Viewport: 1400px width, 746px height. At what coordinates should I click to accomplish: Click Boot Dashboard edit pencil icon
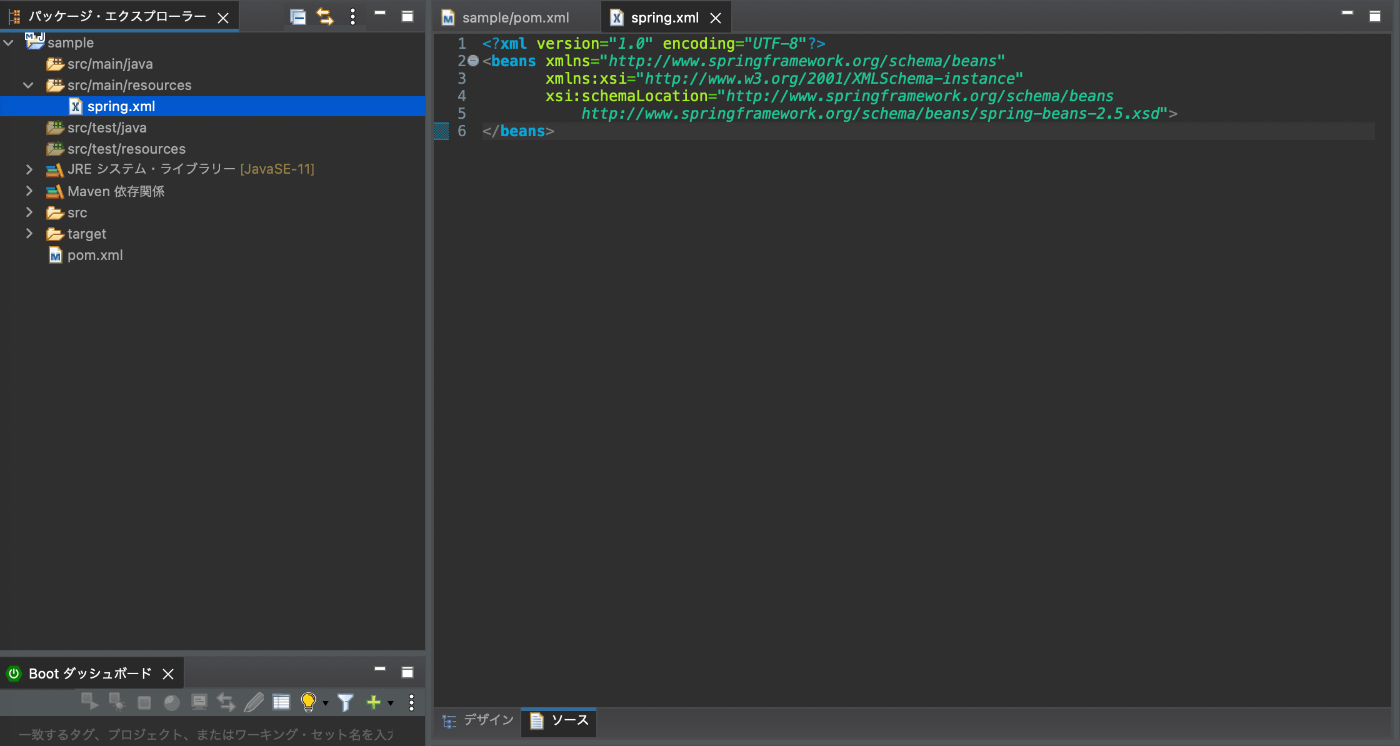point(254,703)
